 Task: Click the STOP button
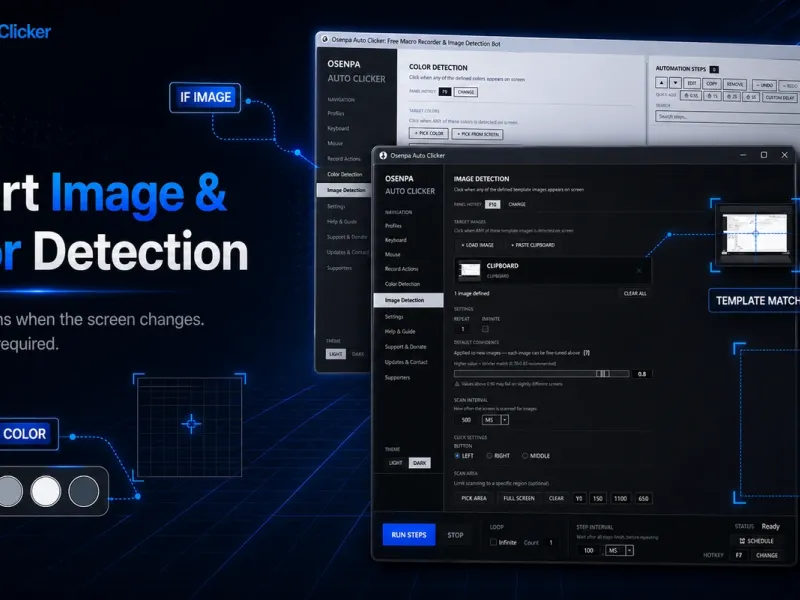point(455,535)
